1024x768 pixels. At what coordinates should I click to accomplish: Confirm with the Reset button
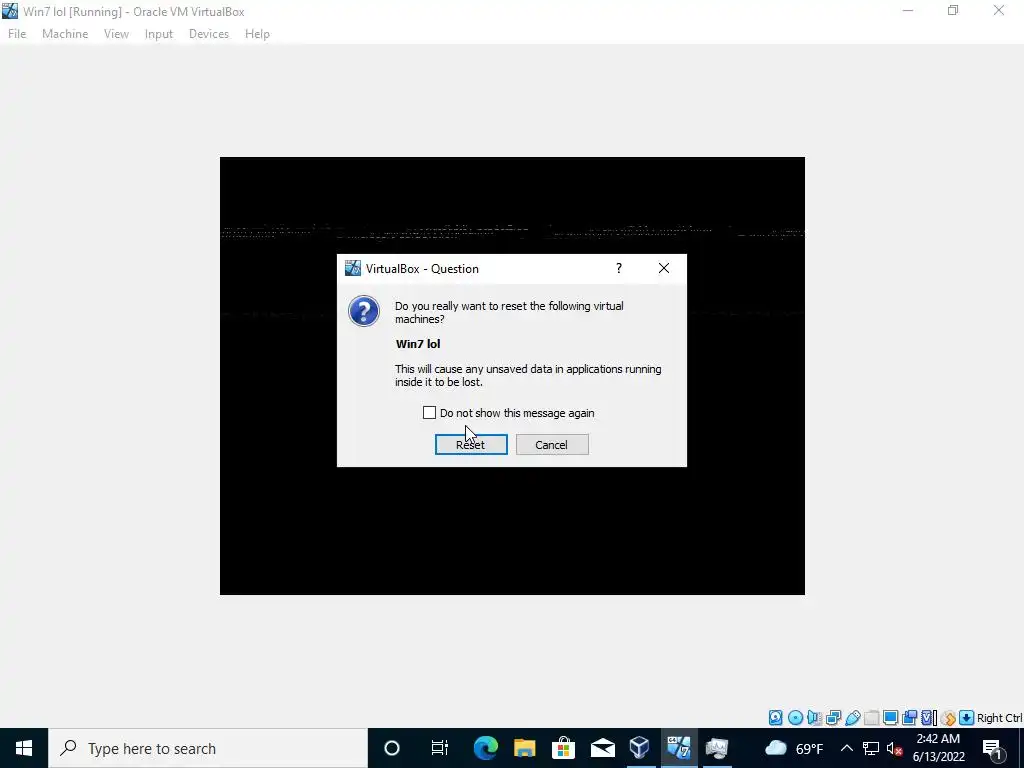click(471, 445)
